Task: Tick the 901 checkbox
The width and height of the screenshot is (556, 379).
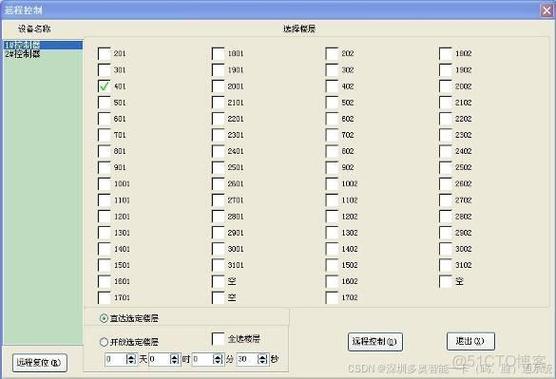Action: [x=104, y=168]
